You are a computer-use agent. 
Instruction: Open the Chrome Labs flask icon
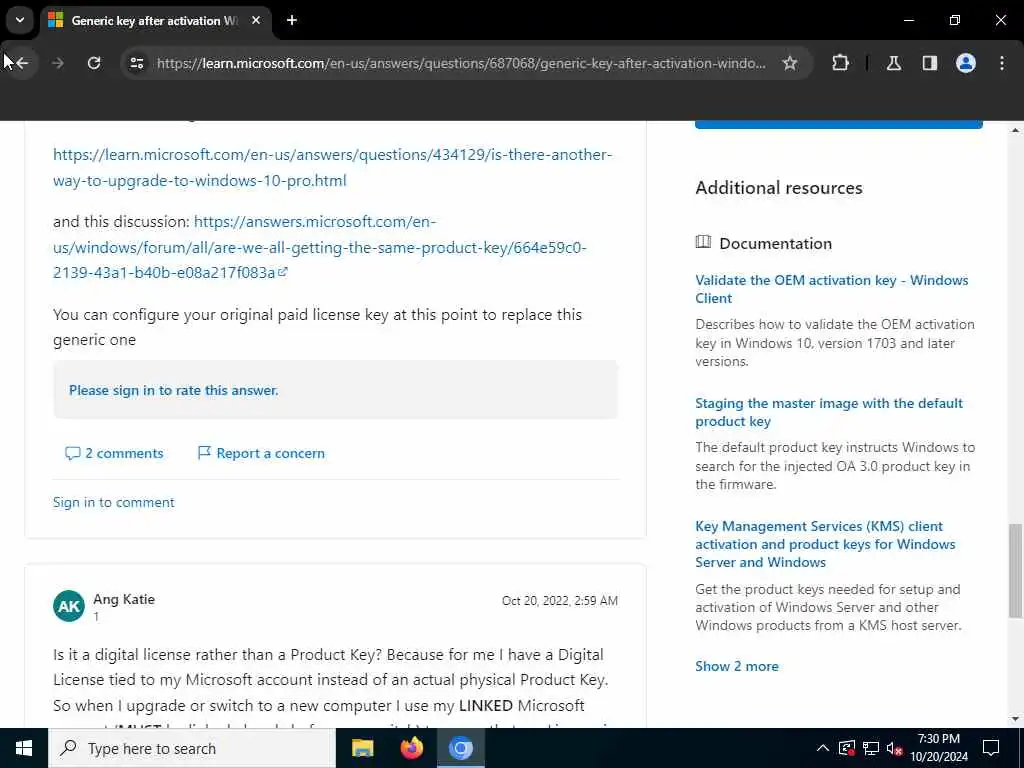(893, 63)
